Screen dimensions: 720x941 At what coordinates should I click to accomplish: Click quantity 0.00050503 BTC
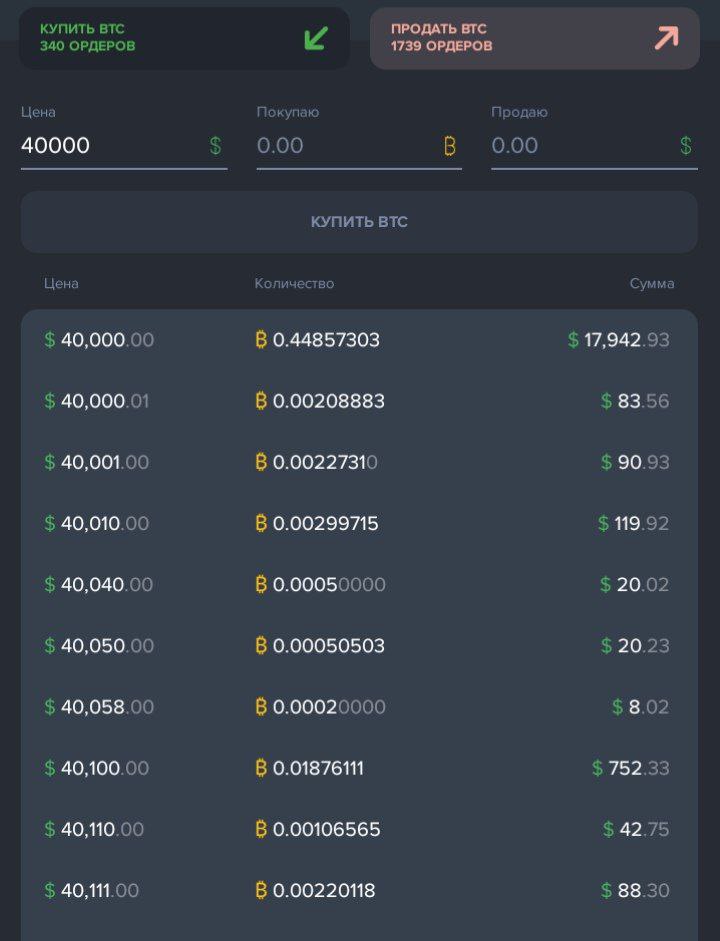pyautogui.click(x=320, y=646)
